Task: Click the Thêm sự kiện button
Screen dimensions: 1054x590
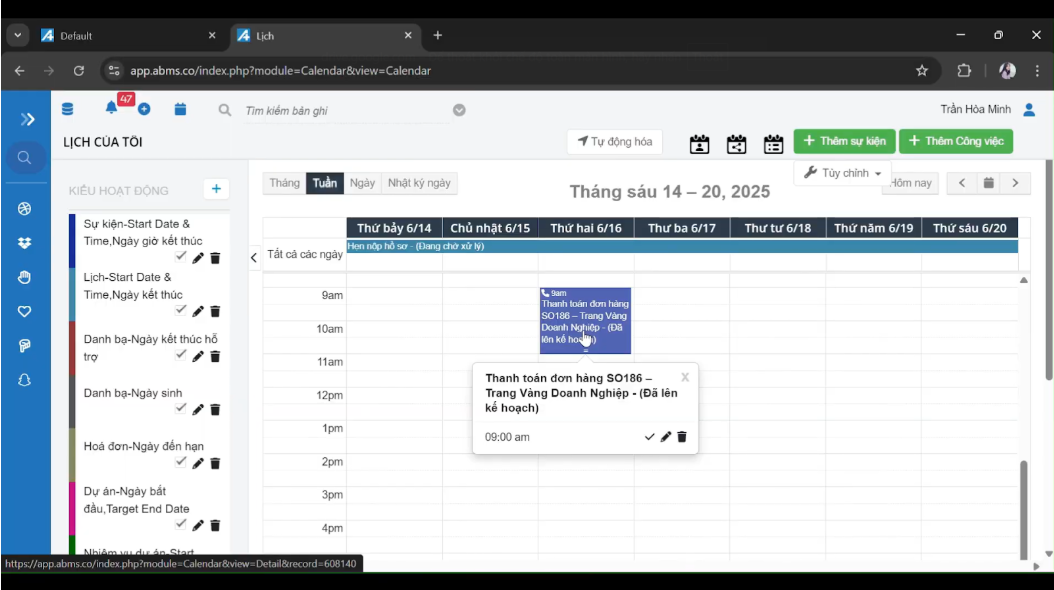Action: 843,141
